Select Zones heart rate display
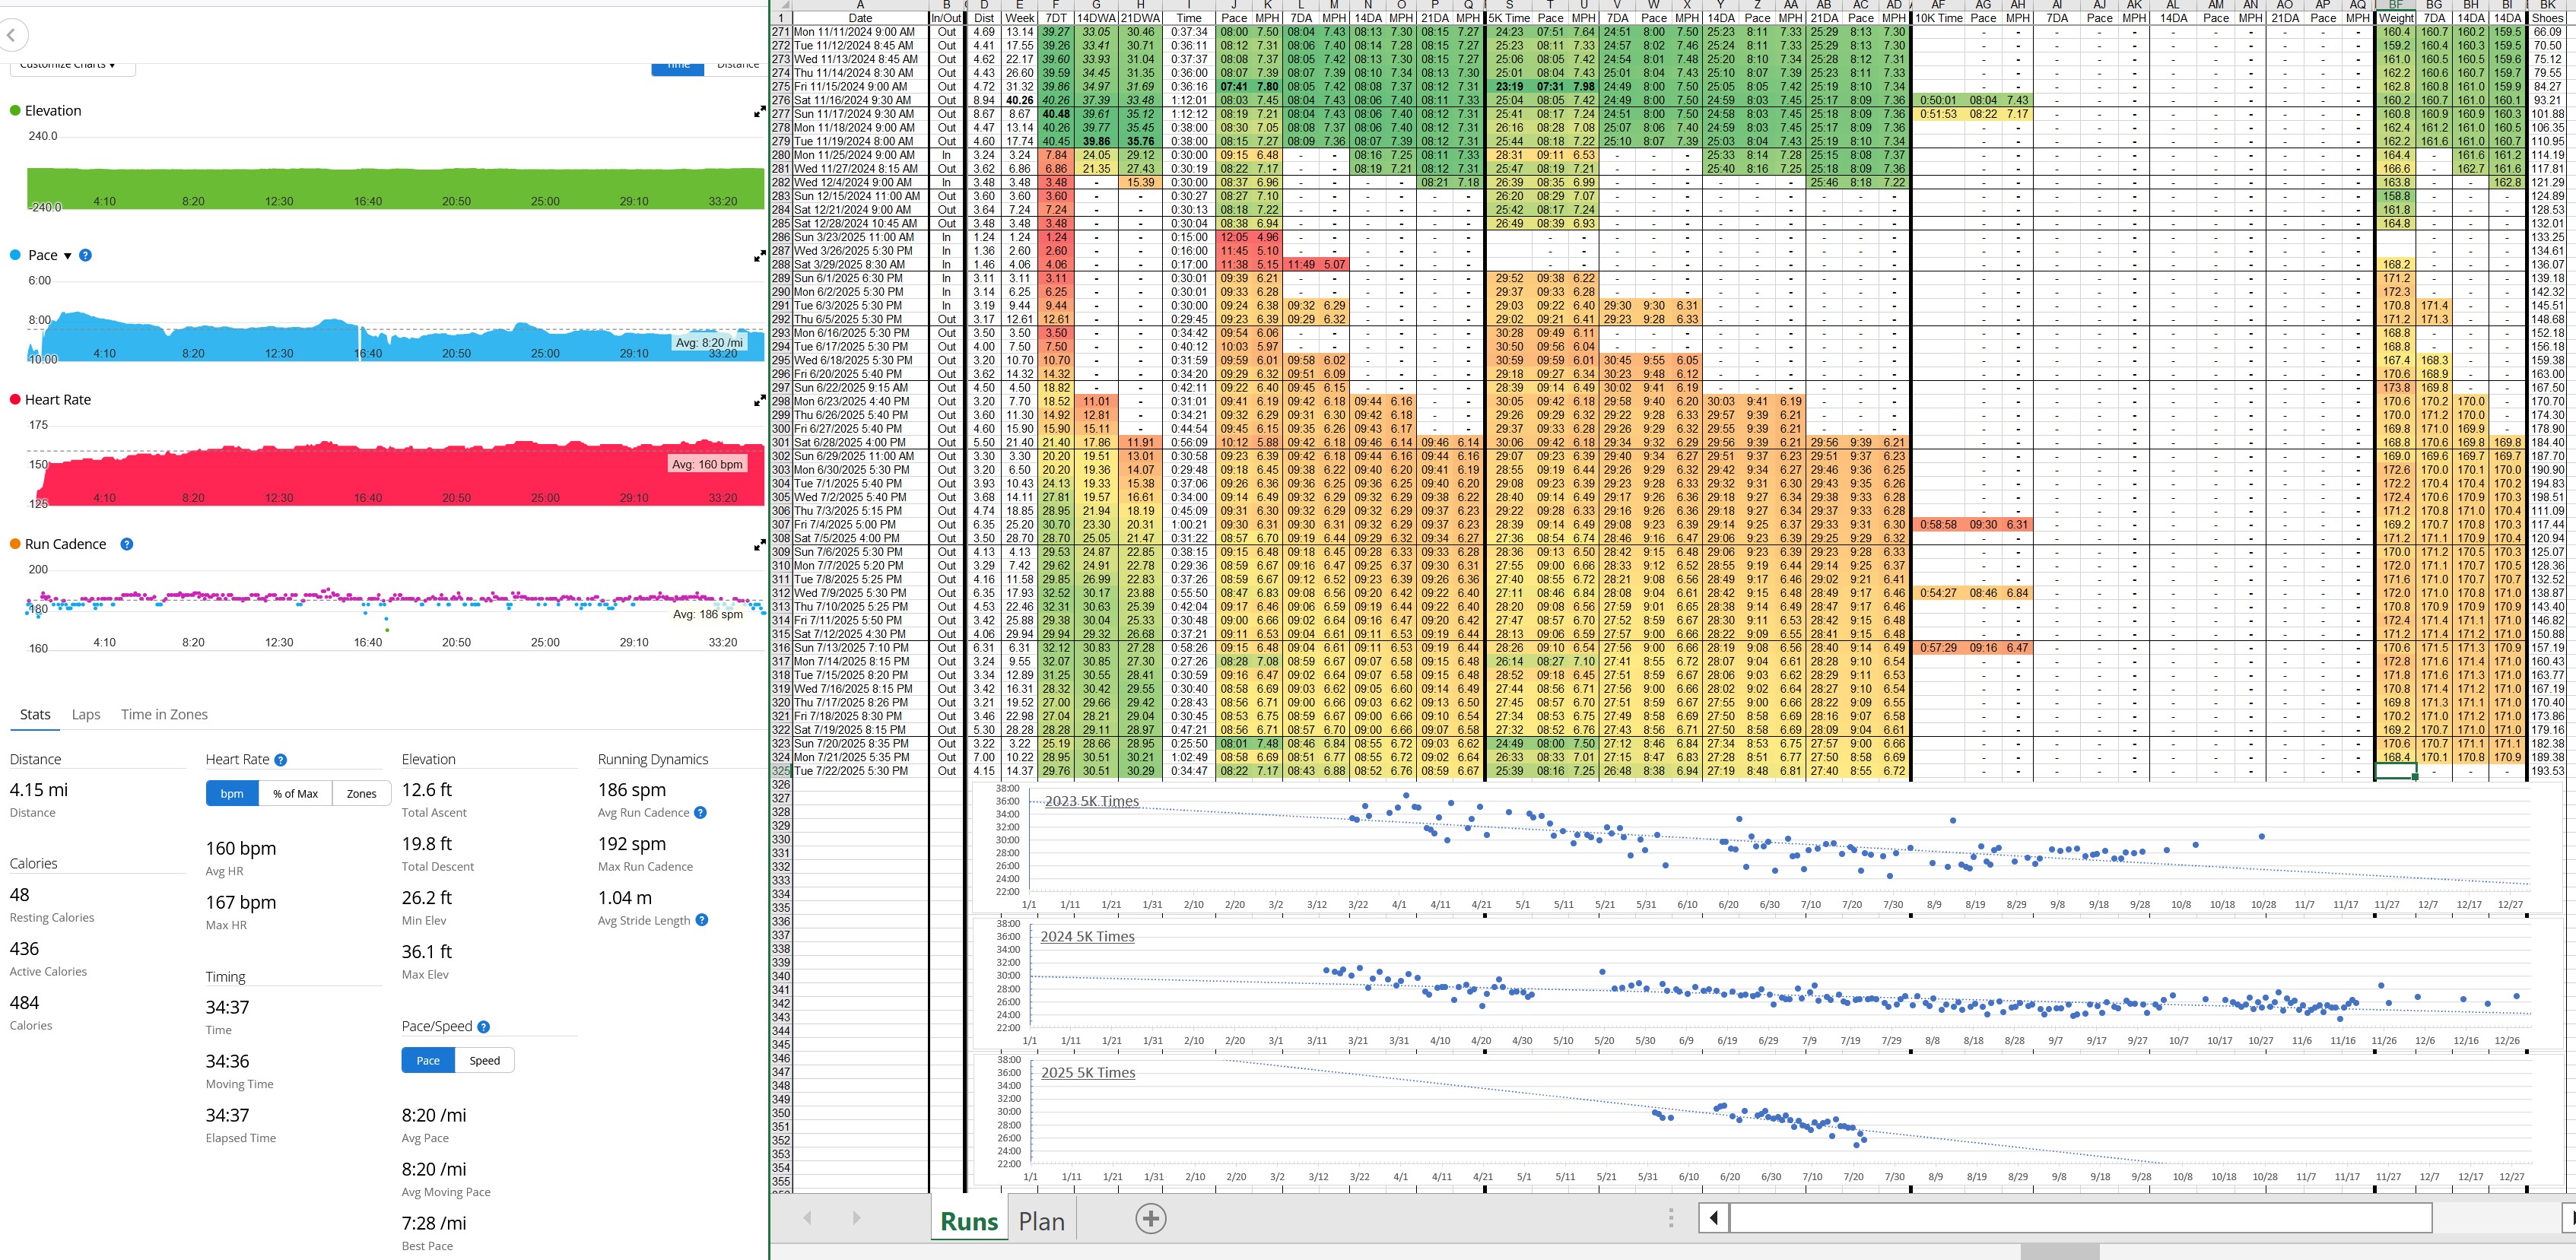 point(362,794)
